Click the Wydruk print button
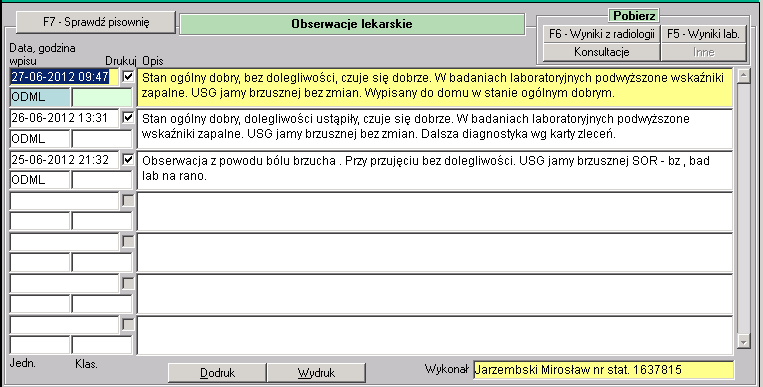Image resolution: width=763 pixels, height=387 pixels. click(x=316, y=373)
